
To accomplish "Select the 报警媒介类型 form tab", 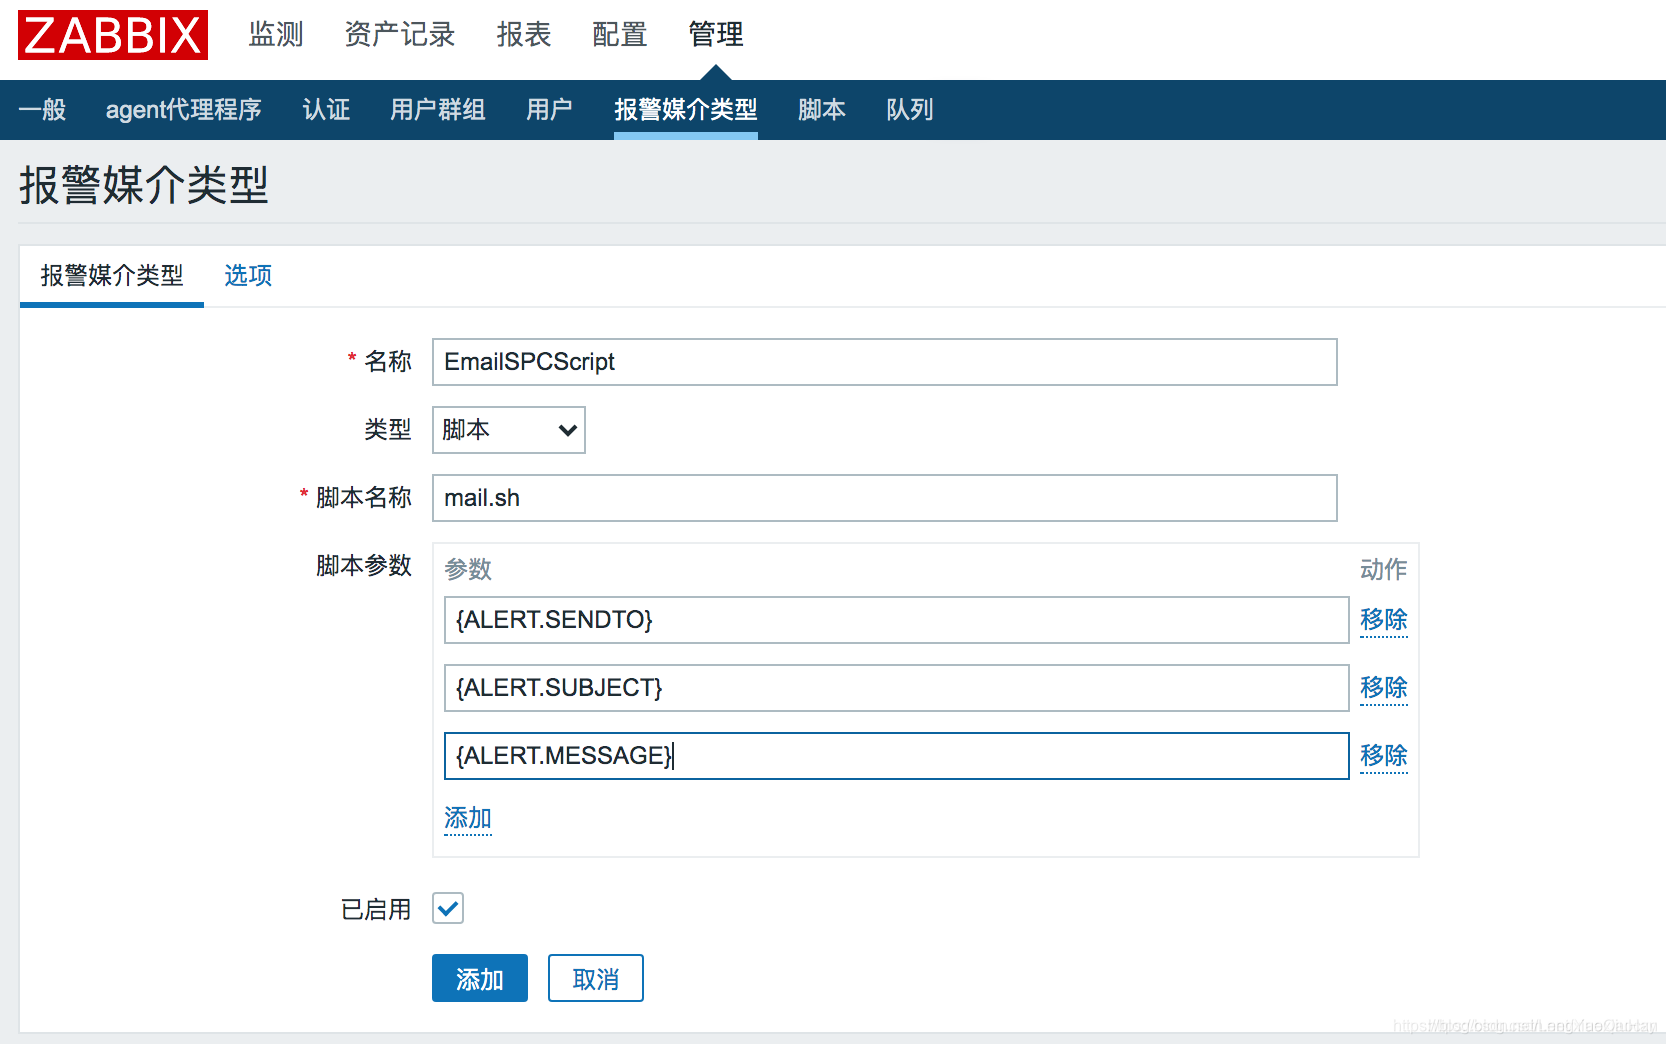I will click(112, 275).
